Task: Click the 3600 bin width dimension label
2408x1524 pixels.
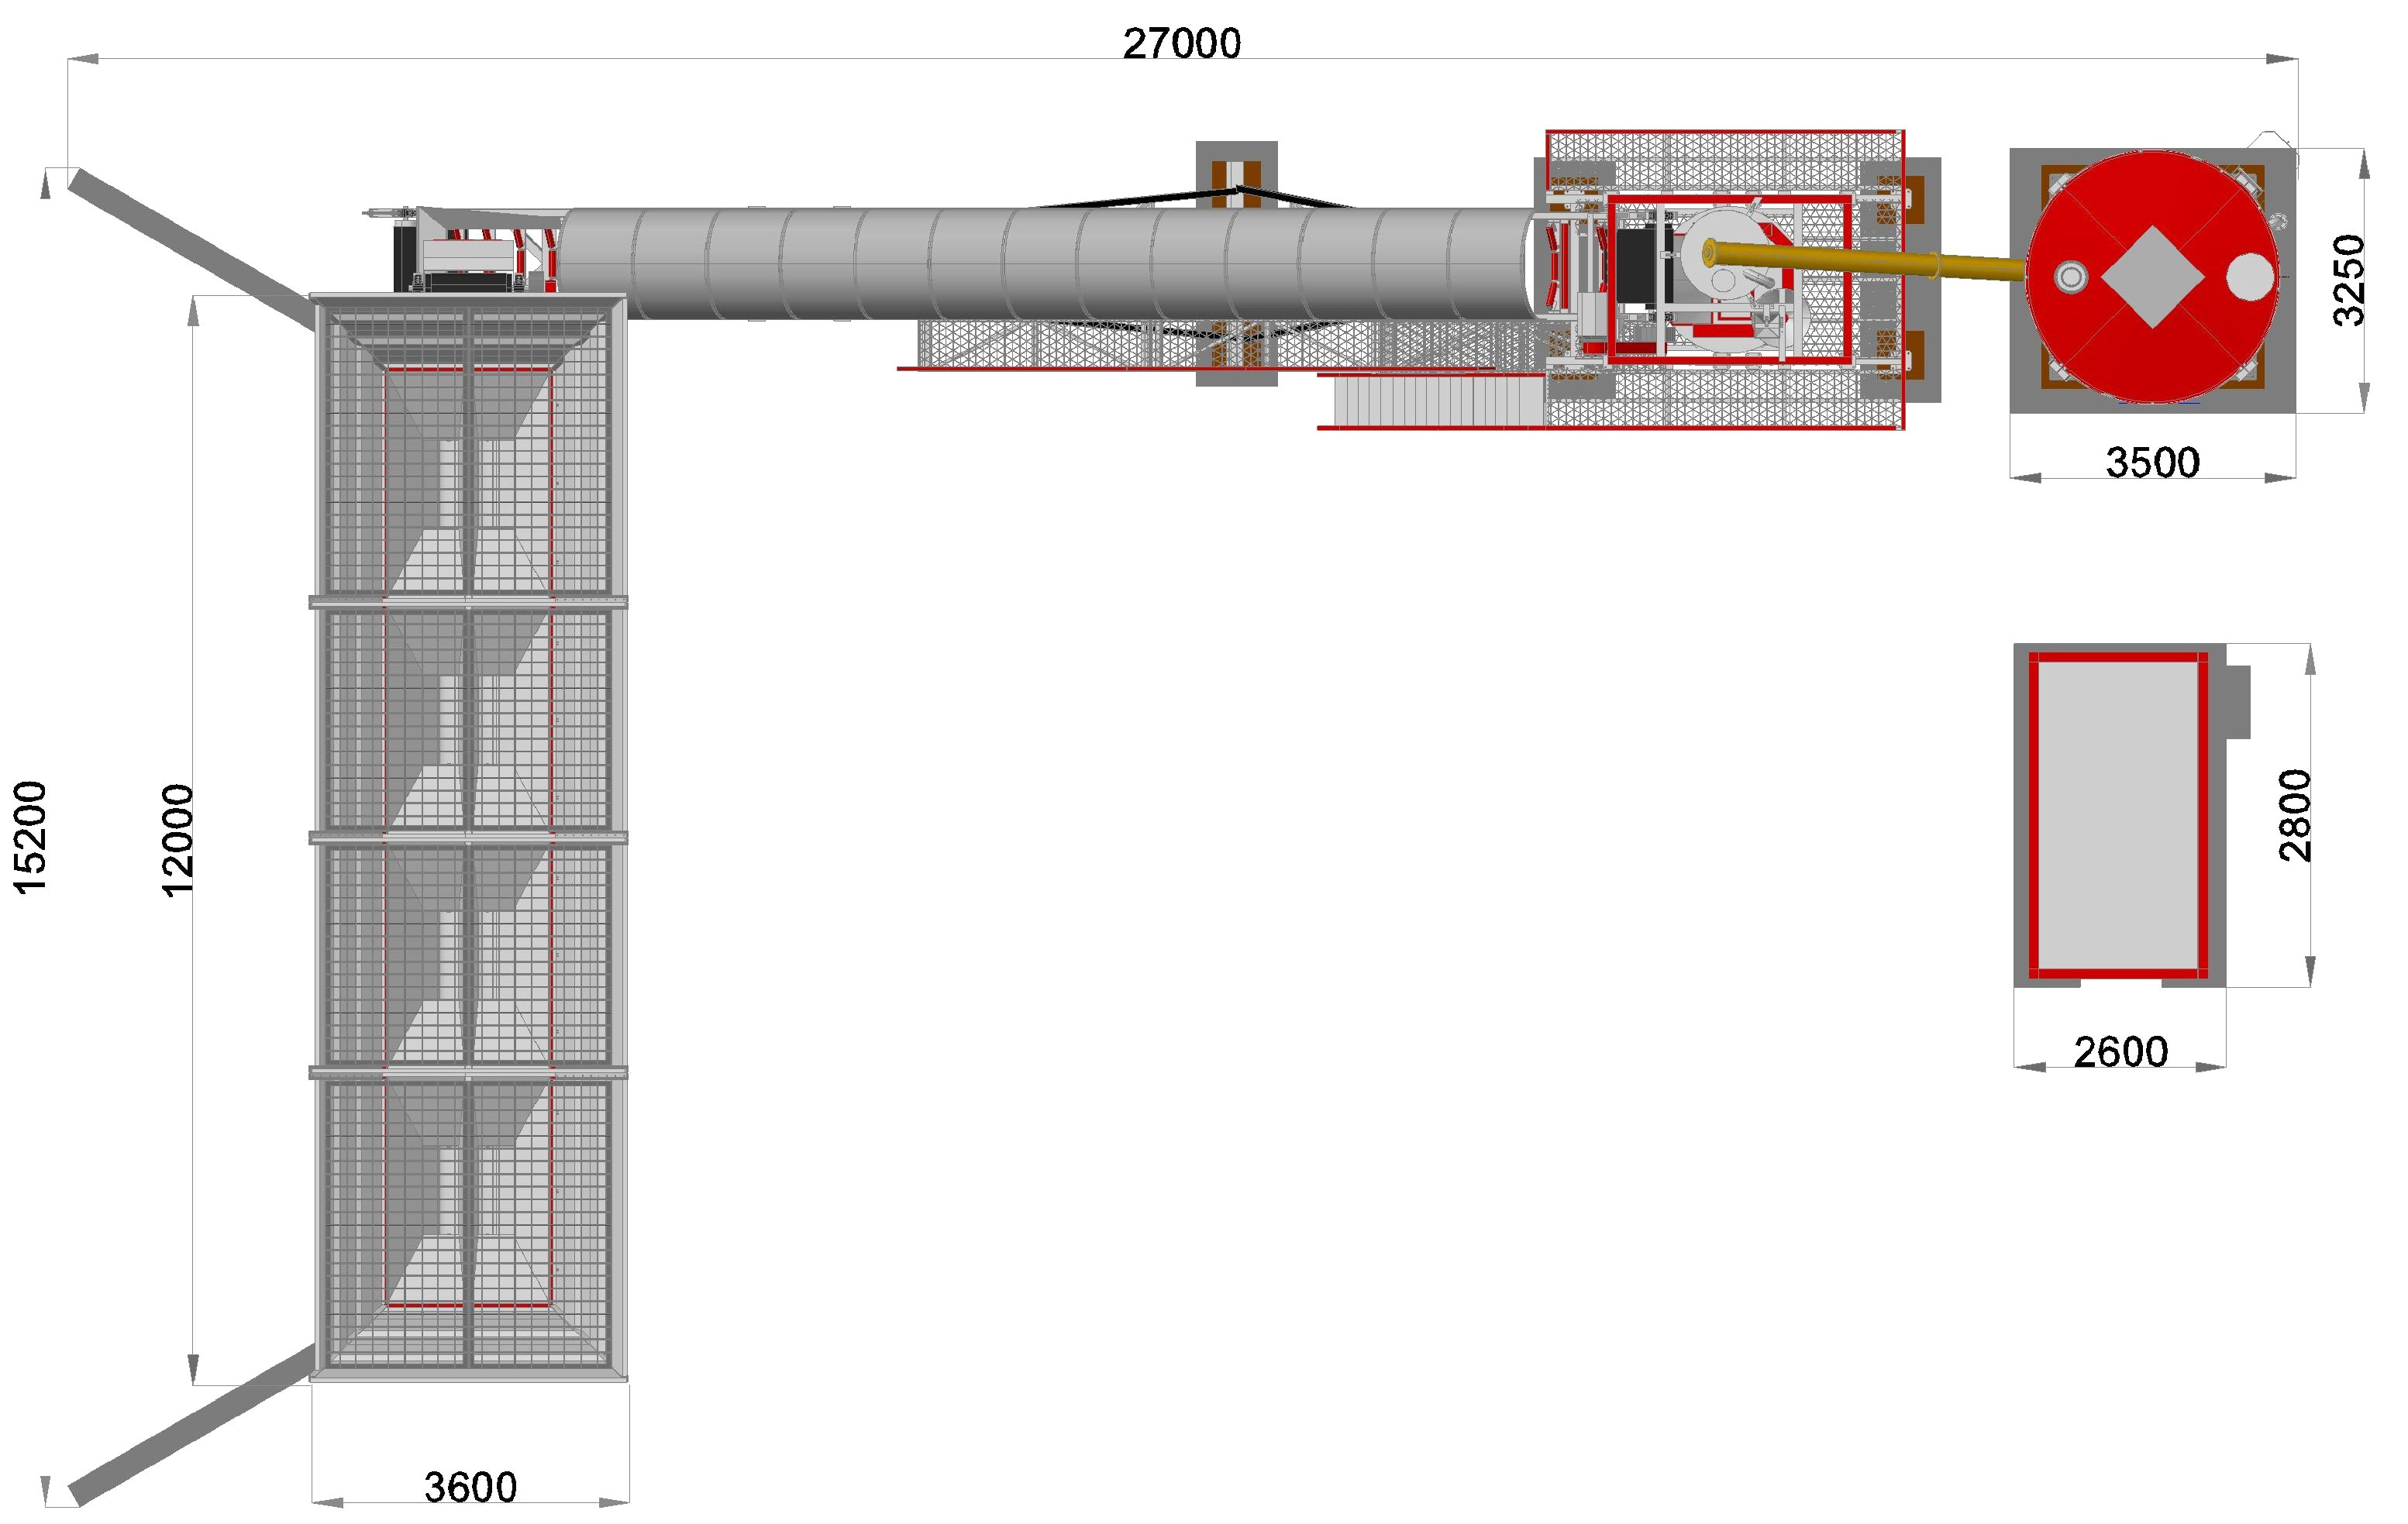Action: click(x=470, y=1488)
